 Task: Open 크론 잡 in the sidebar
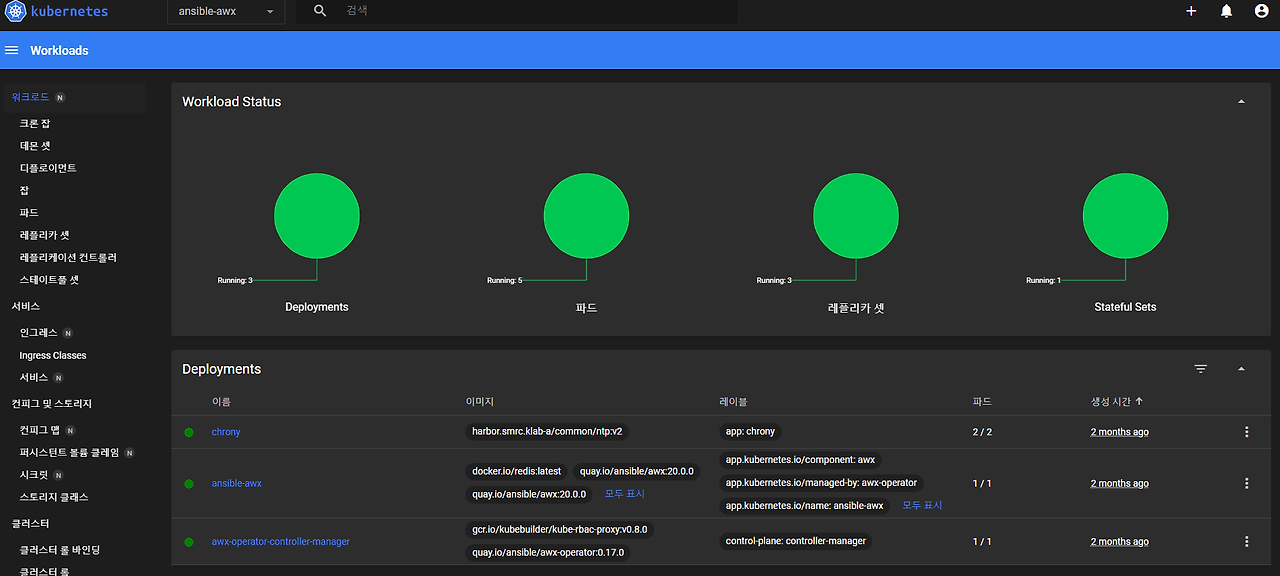click(35, 124)
